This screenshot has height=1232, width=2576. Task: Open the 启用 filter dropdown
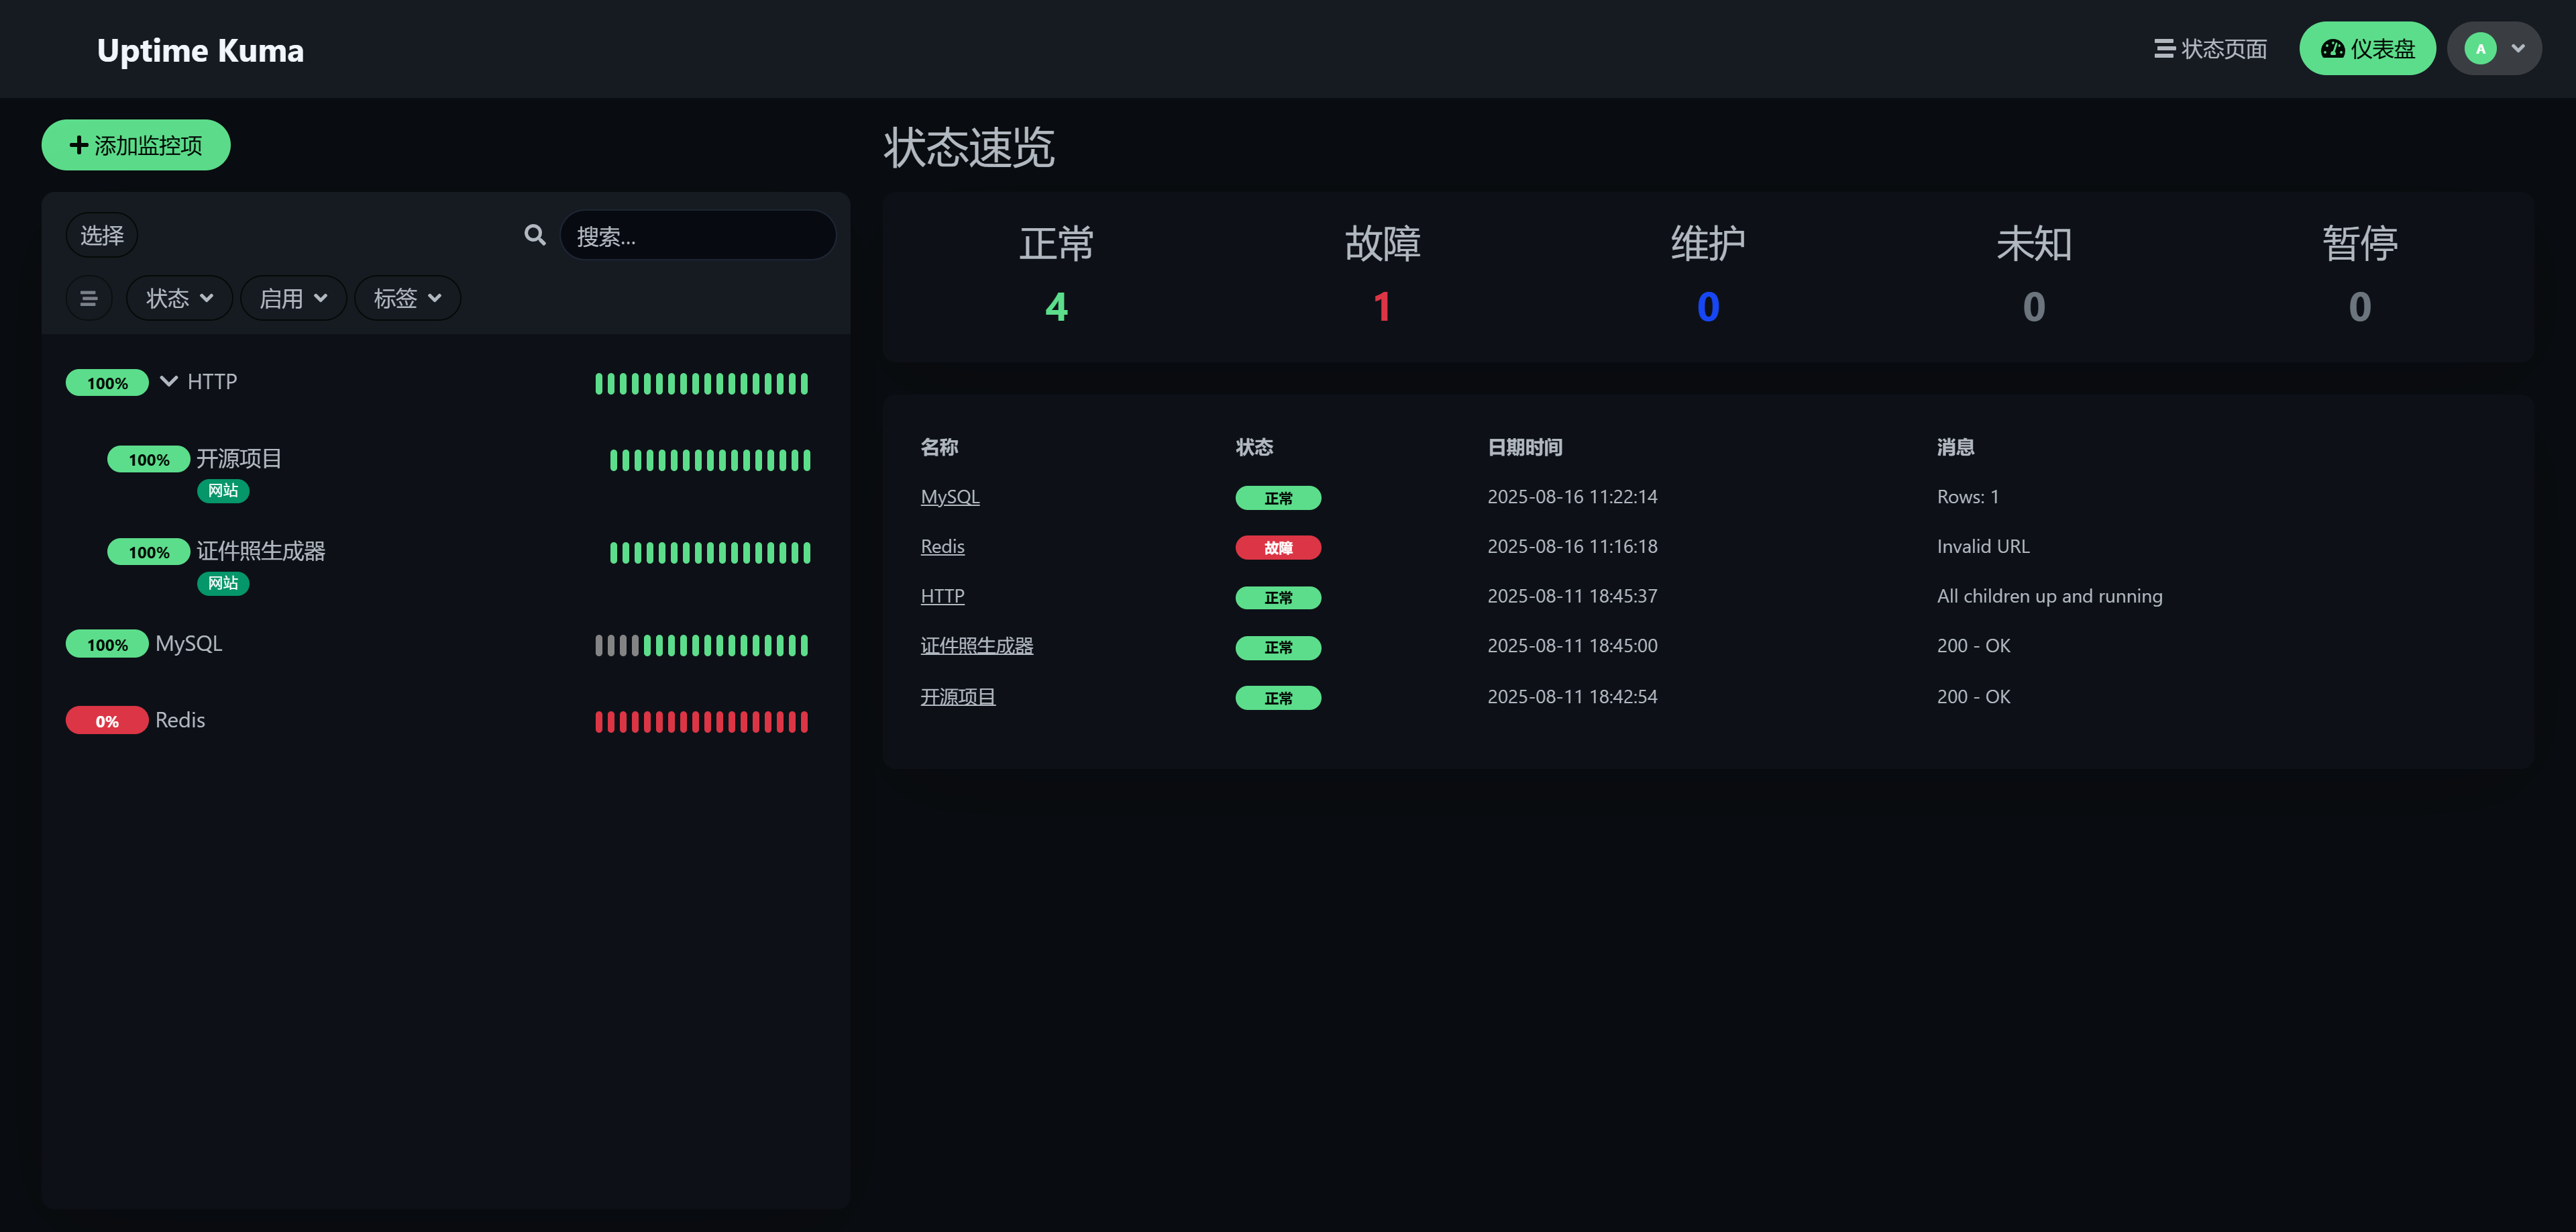coord(293,298)
